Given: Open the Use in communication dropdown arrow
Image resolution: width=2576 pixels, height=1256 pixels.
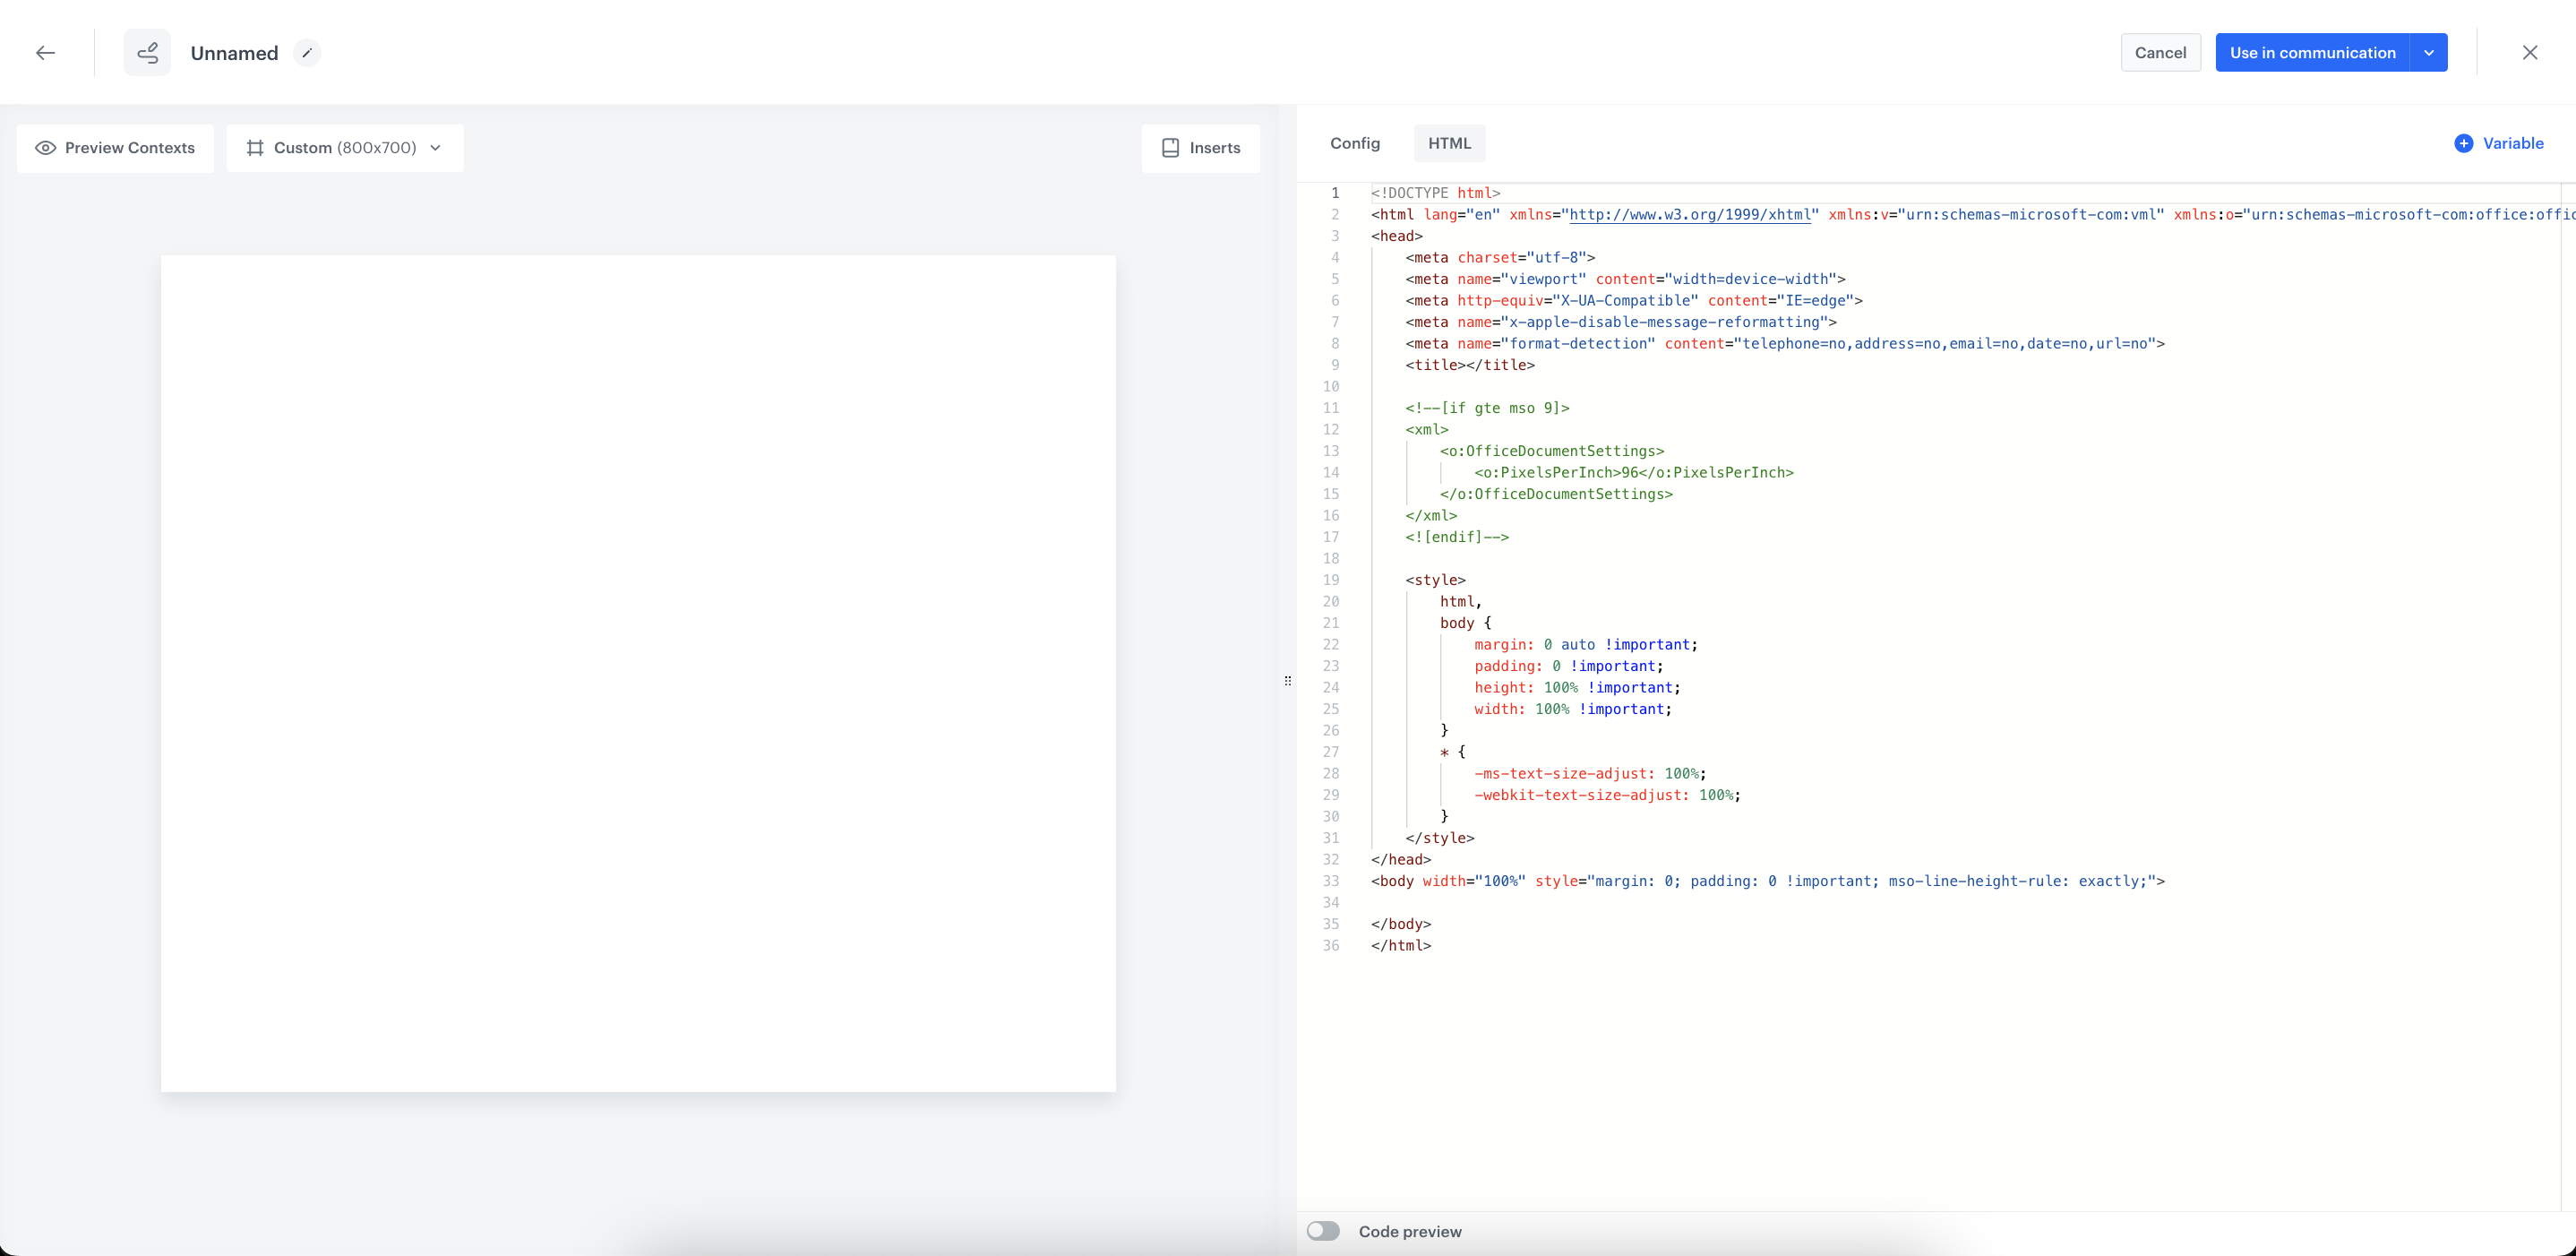Looking at the screenshot, I should click(2429, 52).
